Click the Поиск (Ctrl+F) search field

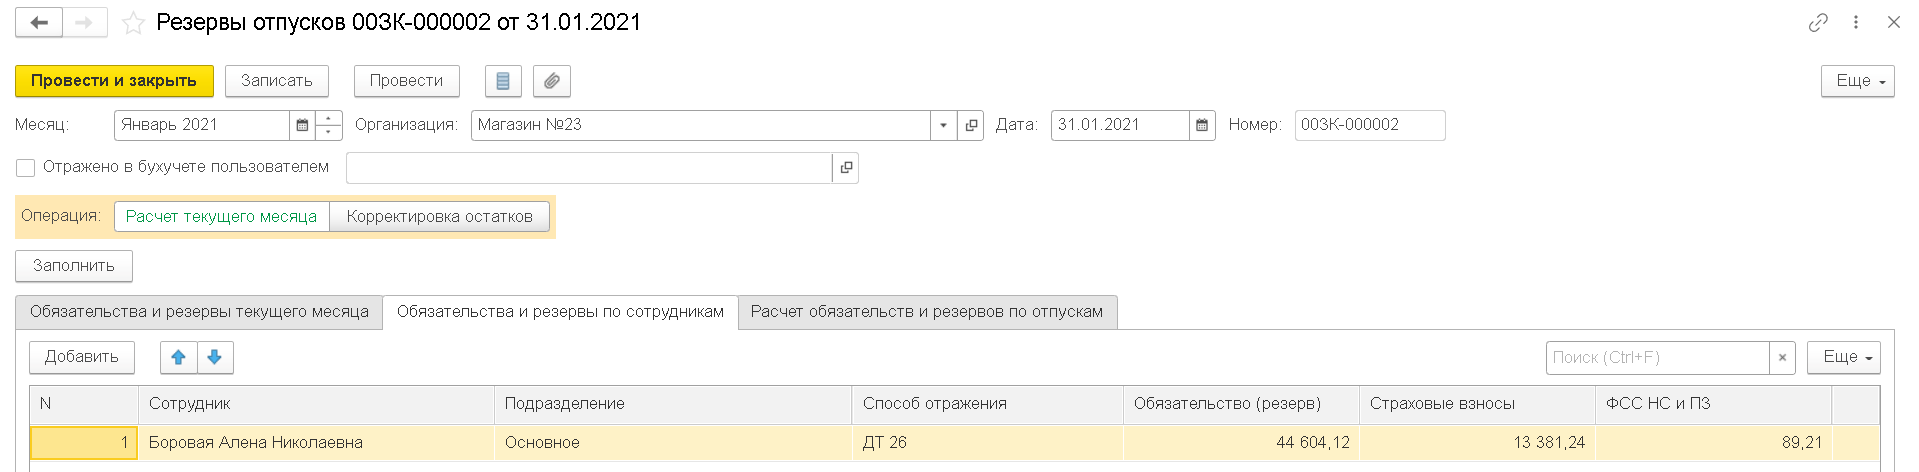click(x=1657, y=357)
